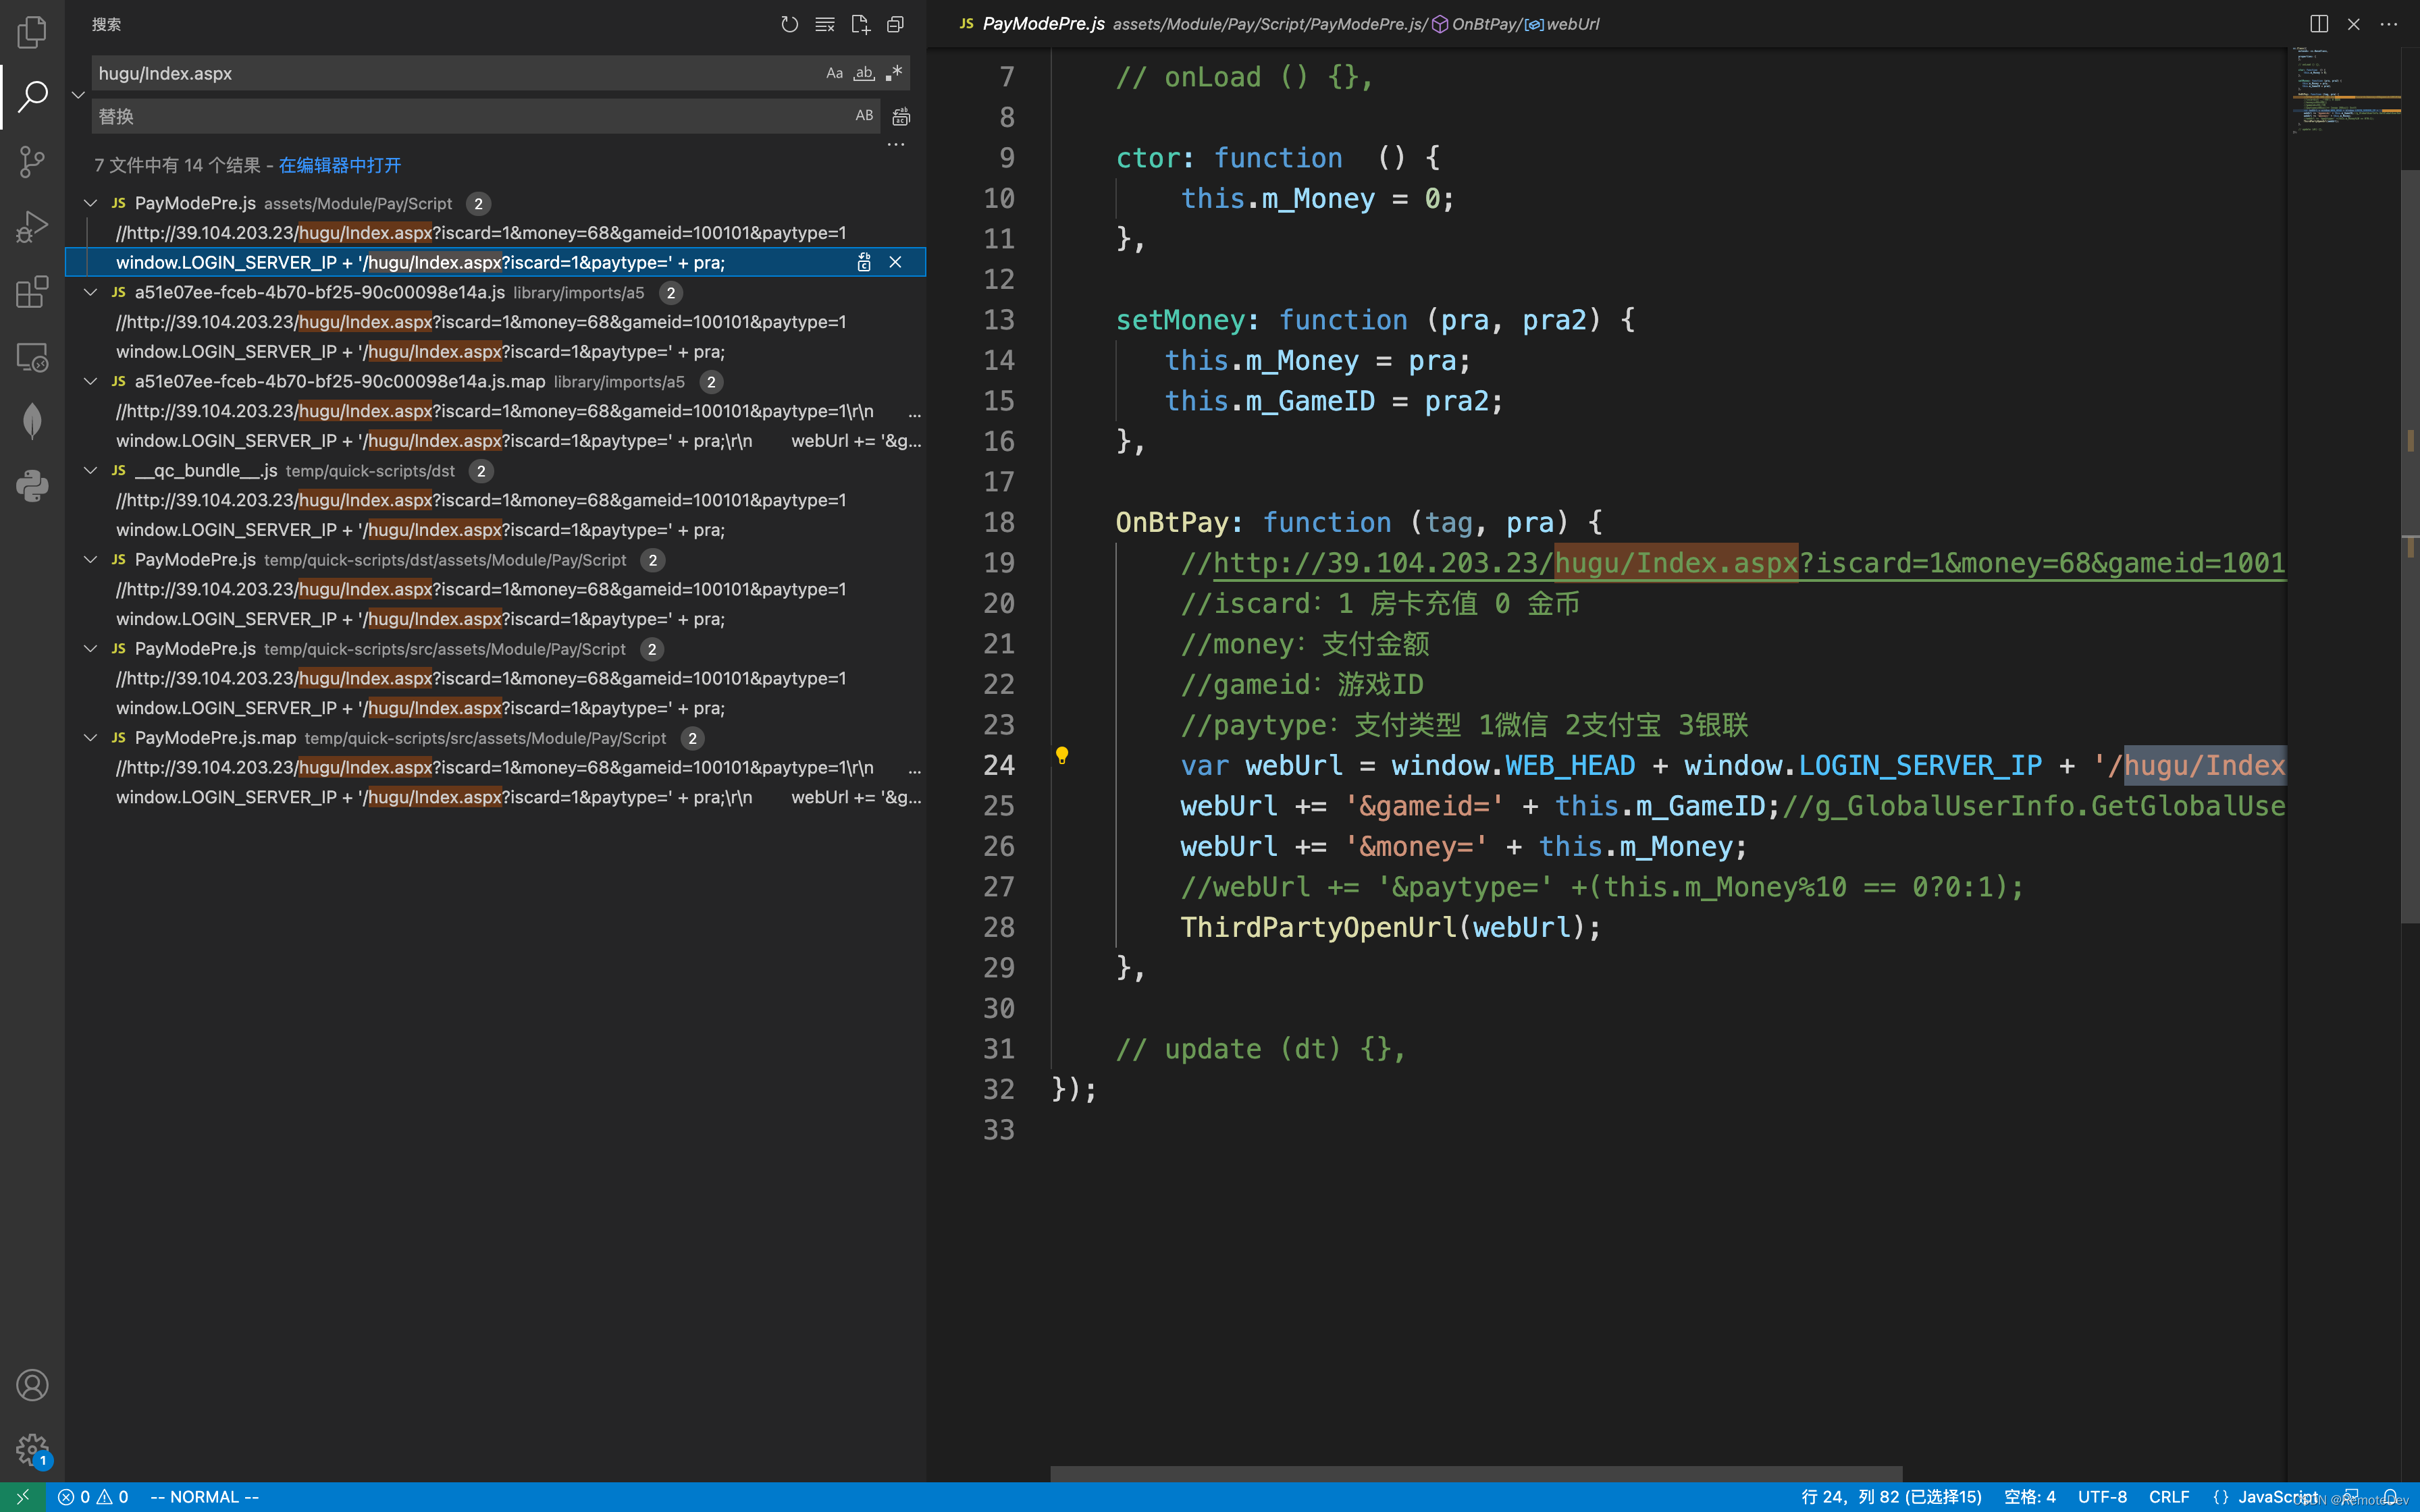Collapse all search results icon
This screenshot has width=2420, height=1512.
pyautogui.click(x=895, y=24)
